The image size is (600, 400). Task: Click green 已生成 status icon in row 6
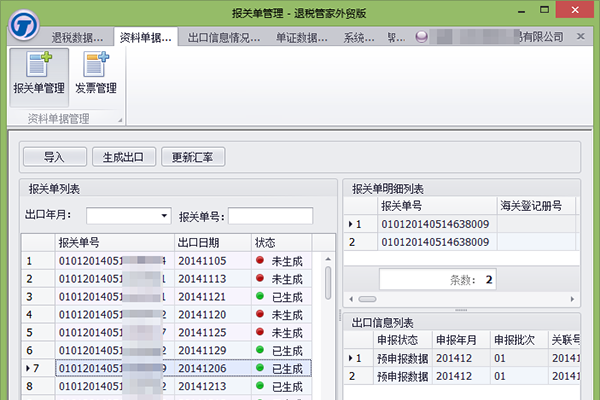click(260, 349)
